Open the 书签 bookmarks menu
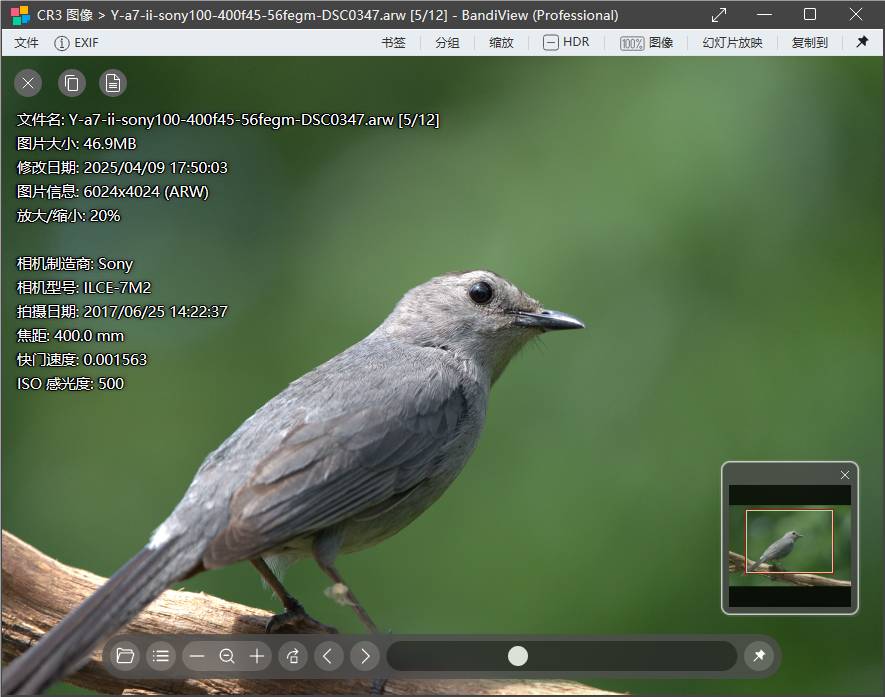This screenshot has width=885, height=697. [x=393, y=43]
